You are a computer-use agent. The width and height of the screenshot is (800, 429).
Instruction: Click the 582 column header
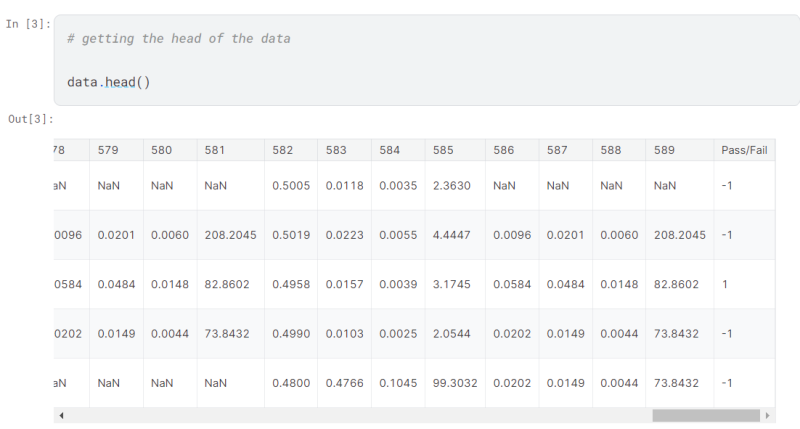pyautogui.click(x=283, y=150)
